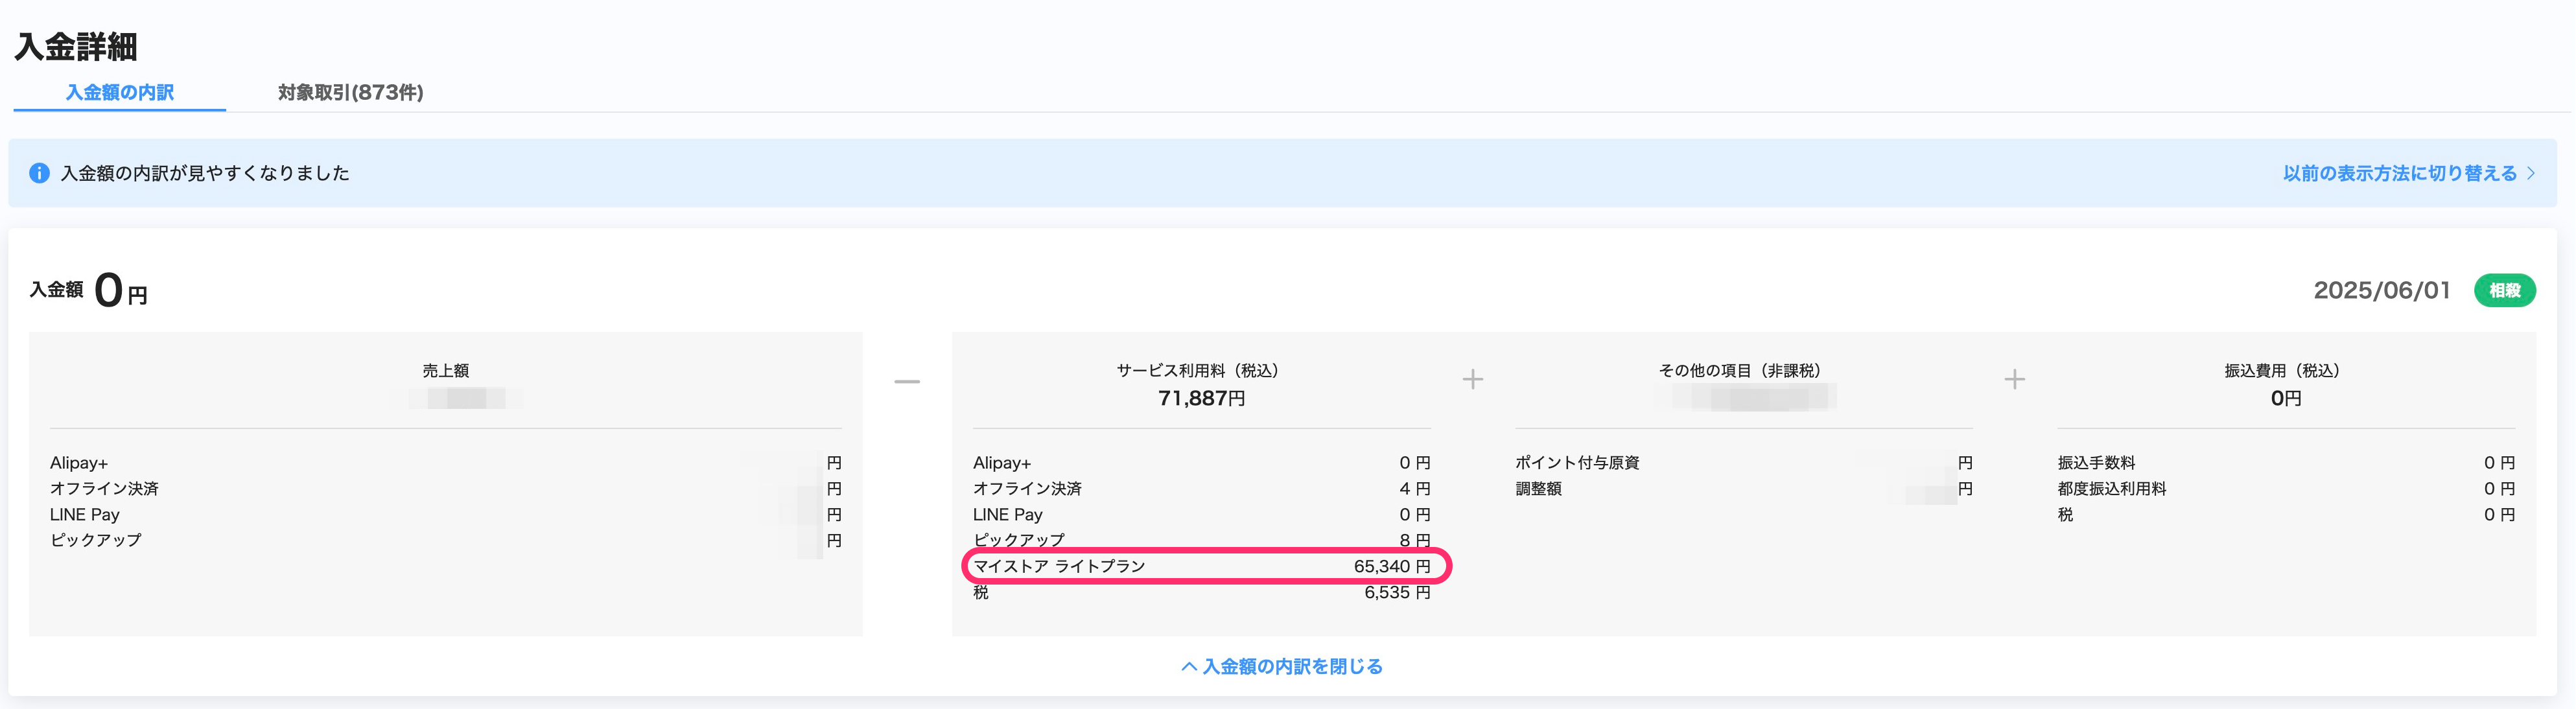Click the blue info icon in the banner
This screenshot has width=2576, height=709.
pyautogui.click(x=39, y=173)
